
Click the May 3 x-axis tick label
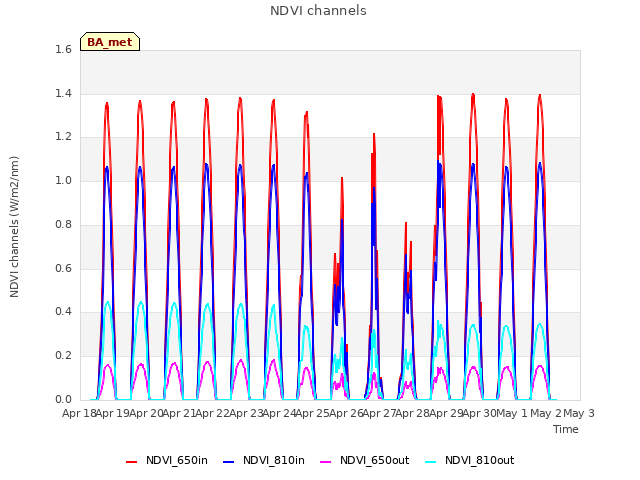click(579, 413)
